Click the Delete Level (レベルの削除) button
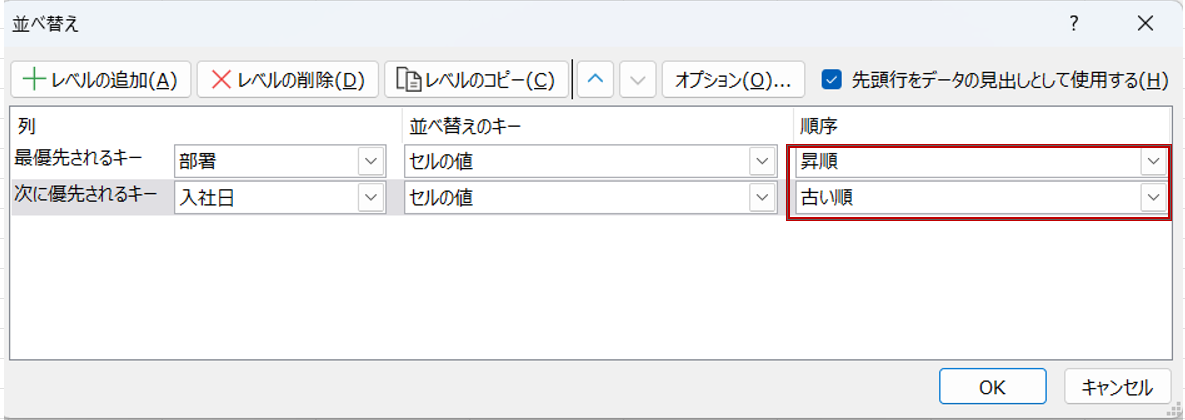 (x=288, y=80)
